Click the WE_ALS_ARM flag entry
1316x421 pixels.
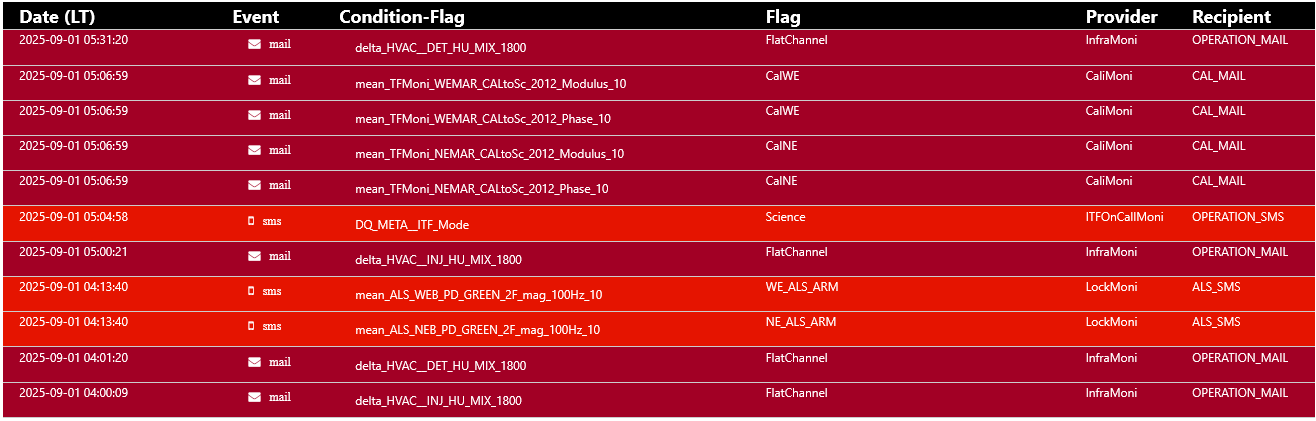click(801, 287)
